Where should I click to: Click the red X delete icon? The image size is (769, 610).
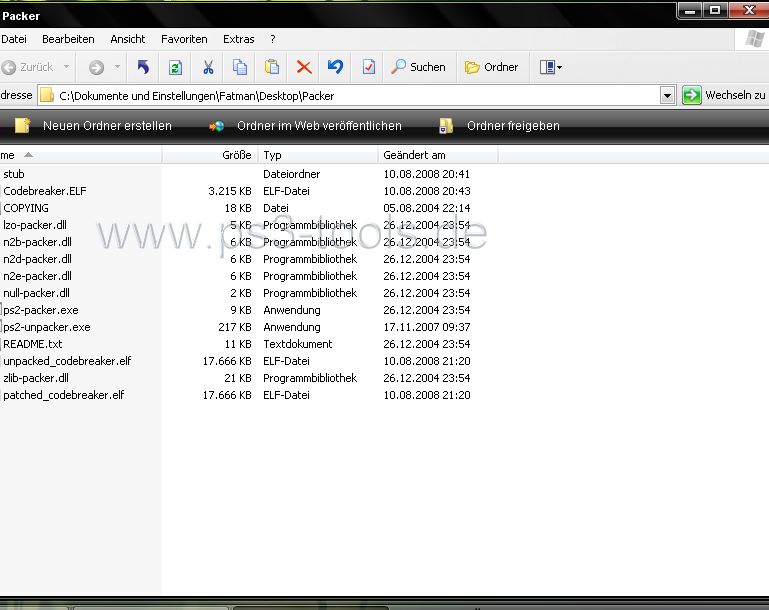tap(304, 67)
